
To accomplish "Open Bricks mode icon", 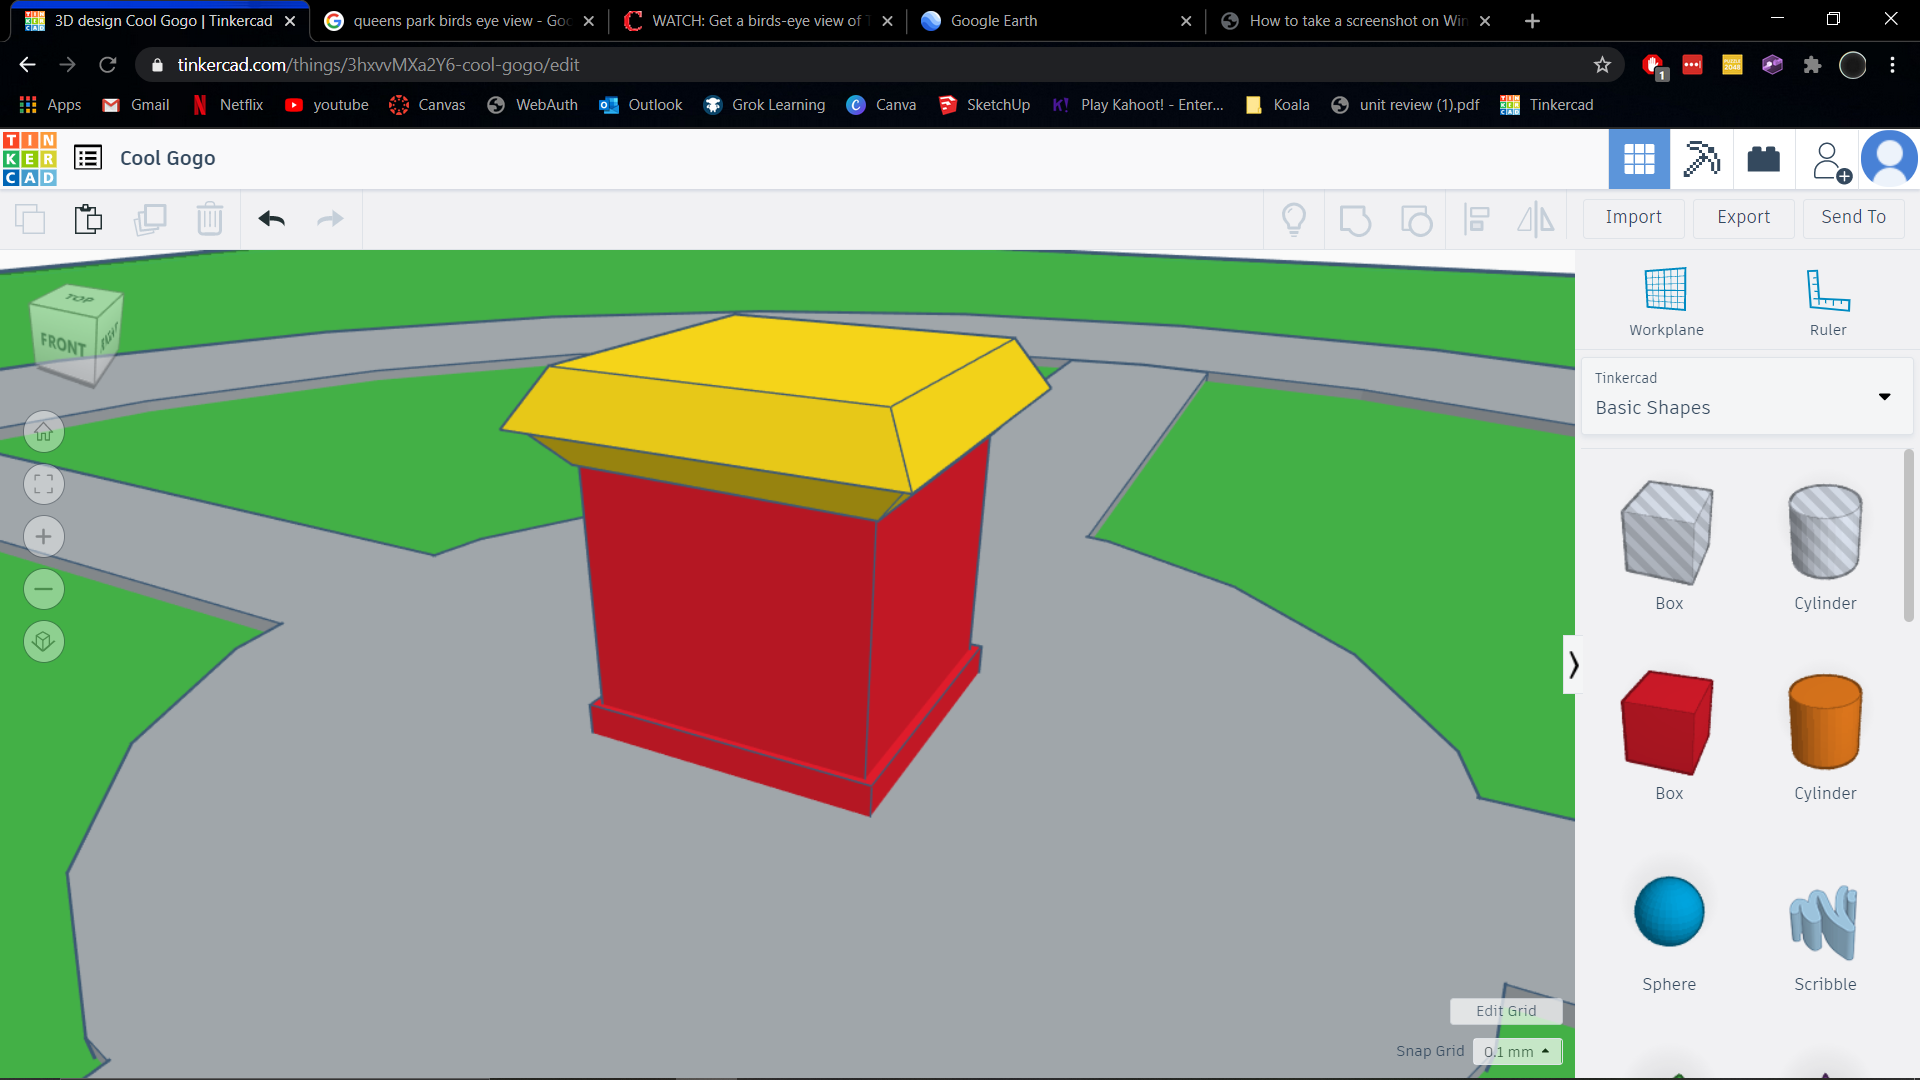I will click(x=1763, y=158).
